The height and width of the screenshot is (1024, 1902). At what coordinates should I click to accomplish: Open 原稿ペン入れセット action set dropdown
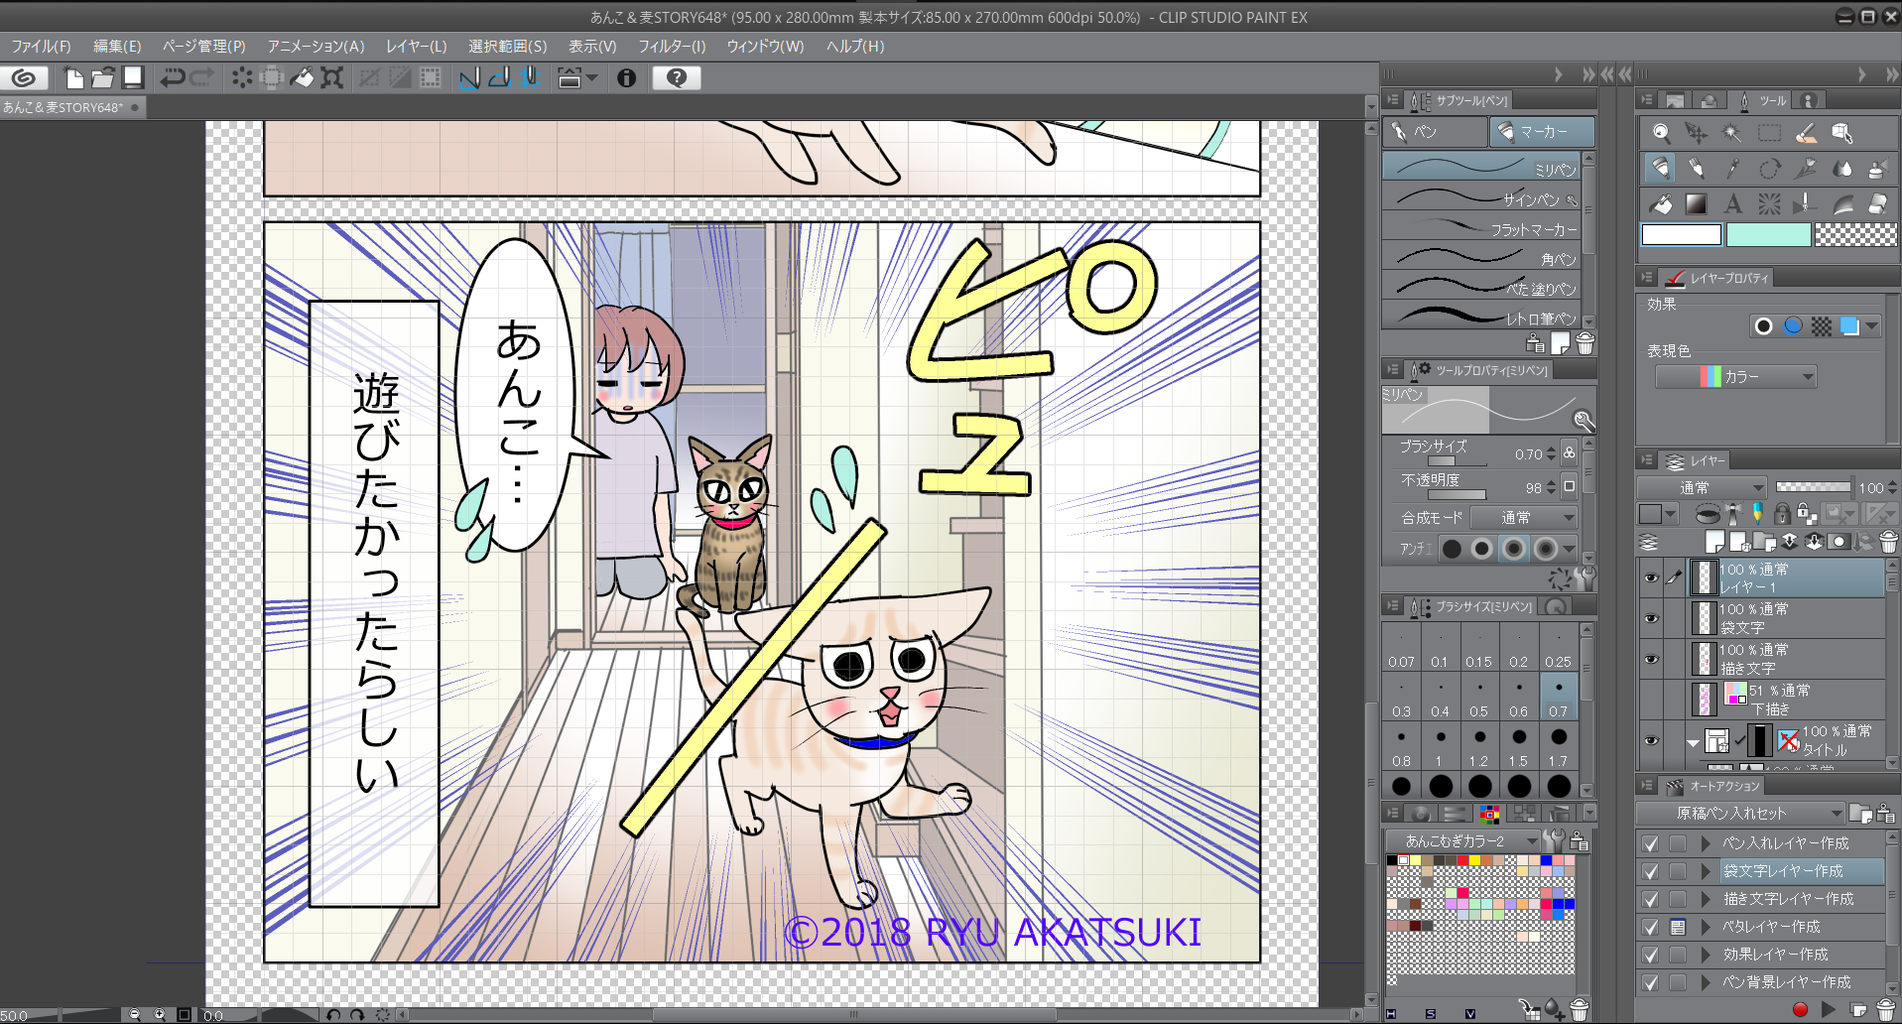click(x=1741, y=813)
